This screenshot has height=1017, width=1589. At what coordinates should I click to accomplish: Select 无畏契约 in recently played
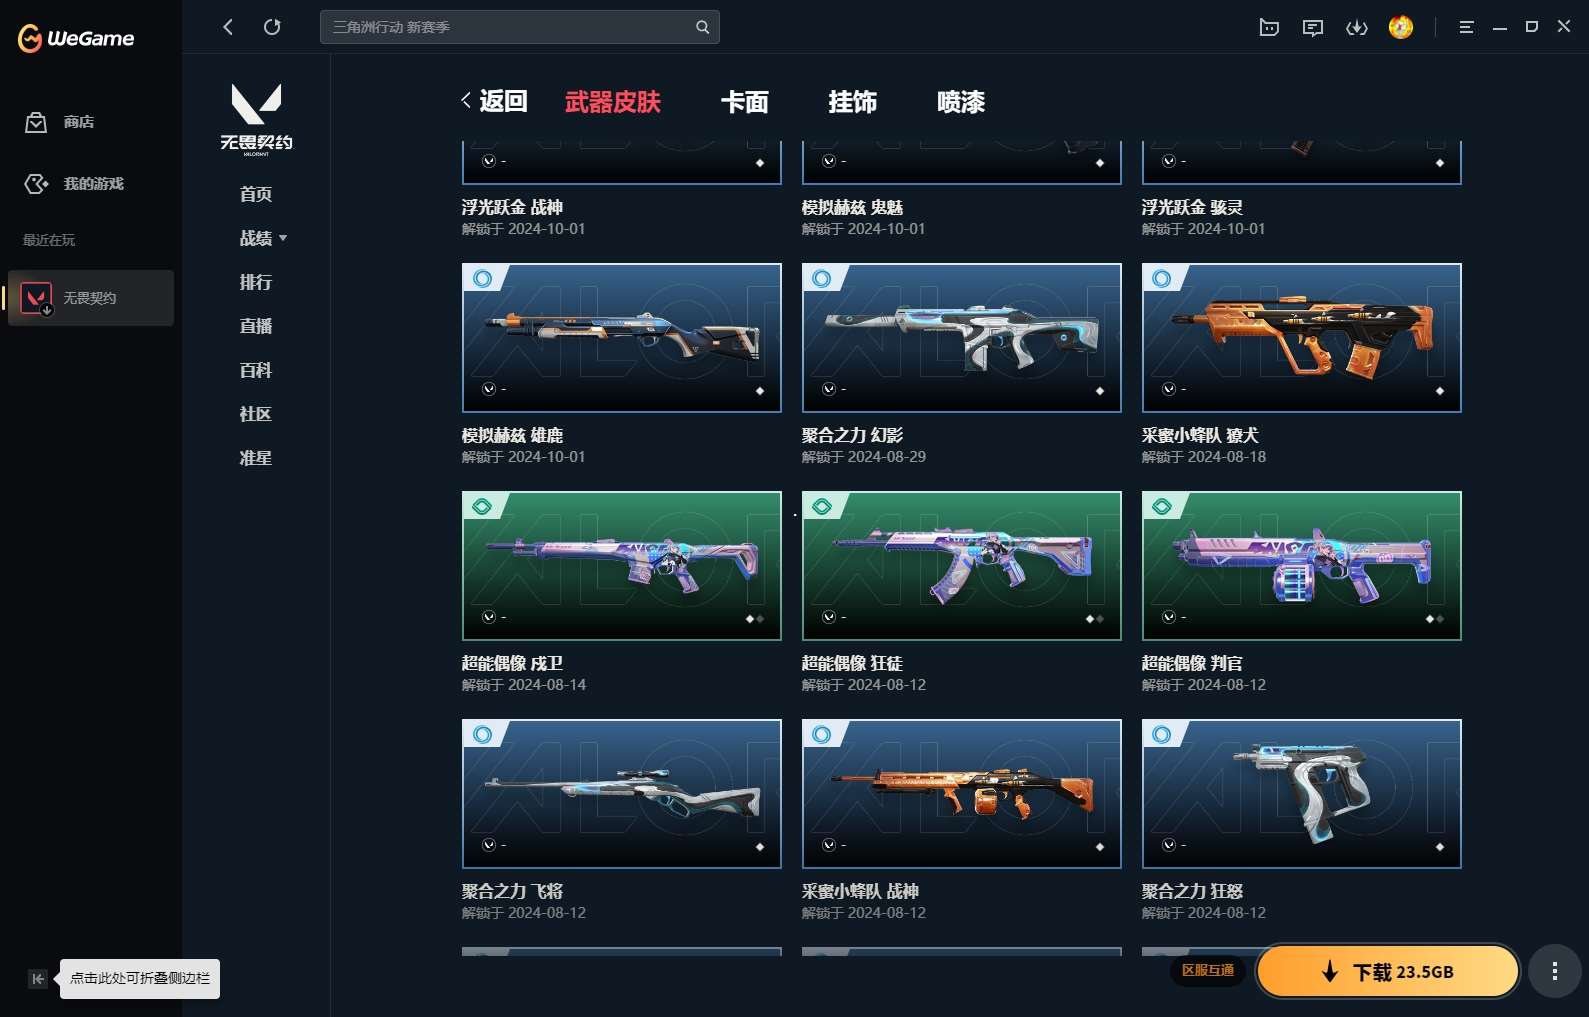coord(90,298)
